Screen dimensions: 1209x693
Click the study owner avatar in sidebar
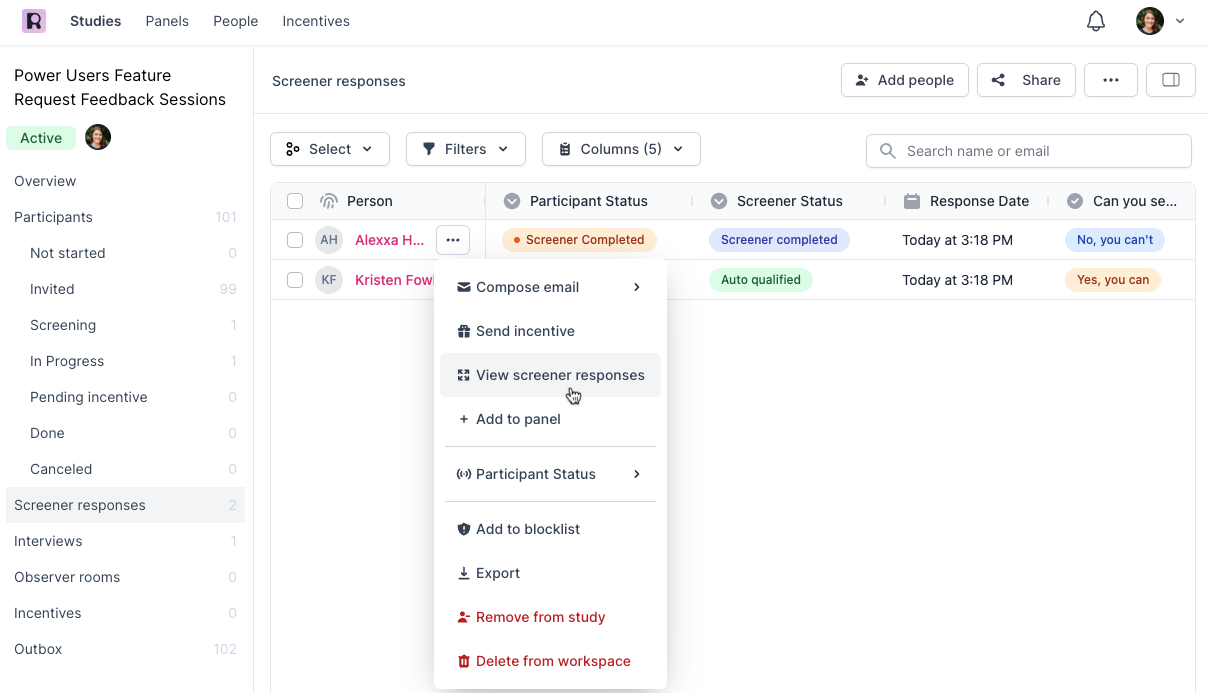click(98, 138)
